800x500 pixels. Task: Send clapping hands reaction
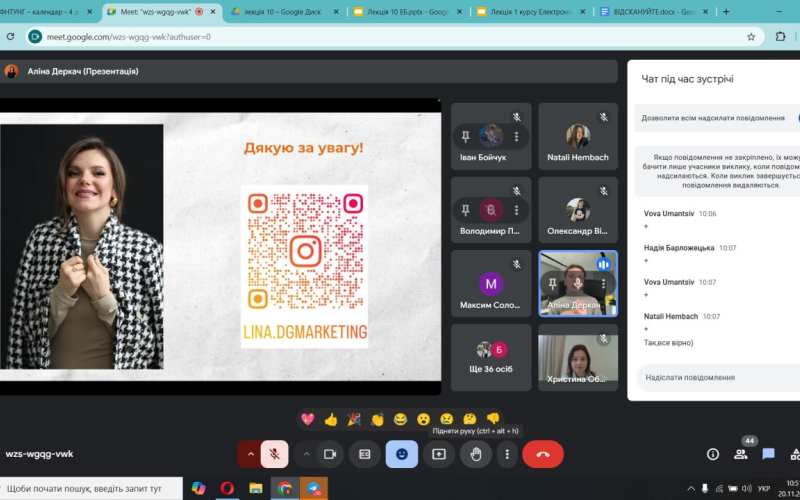(377, 419)
